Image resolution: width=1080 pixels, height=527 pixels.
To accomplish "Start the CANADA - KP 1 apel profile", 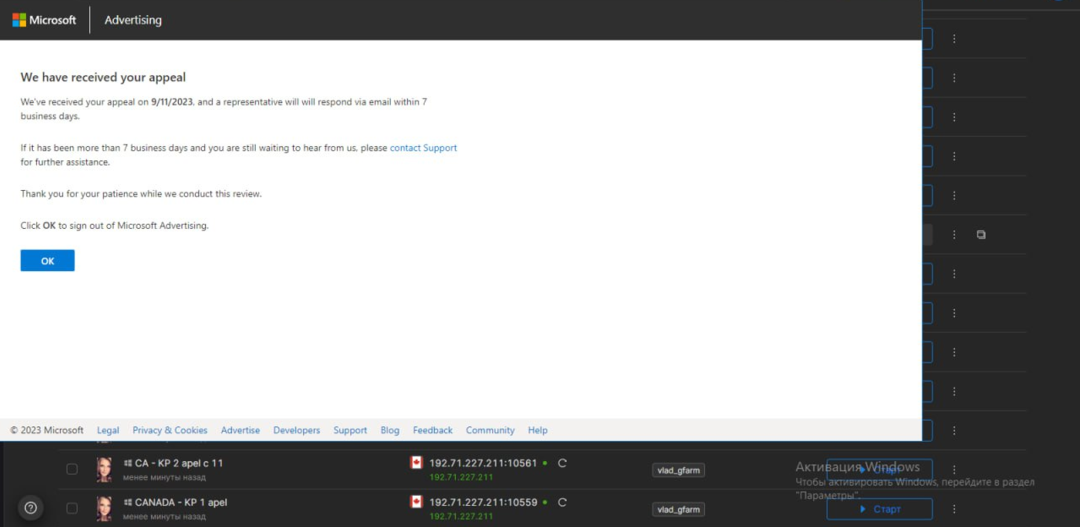I will pos(880,509).
